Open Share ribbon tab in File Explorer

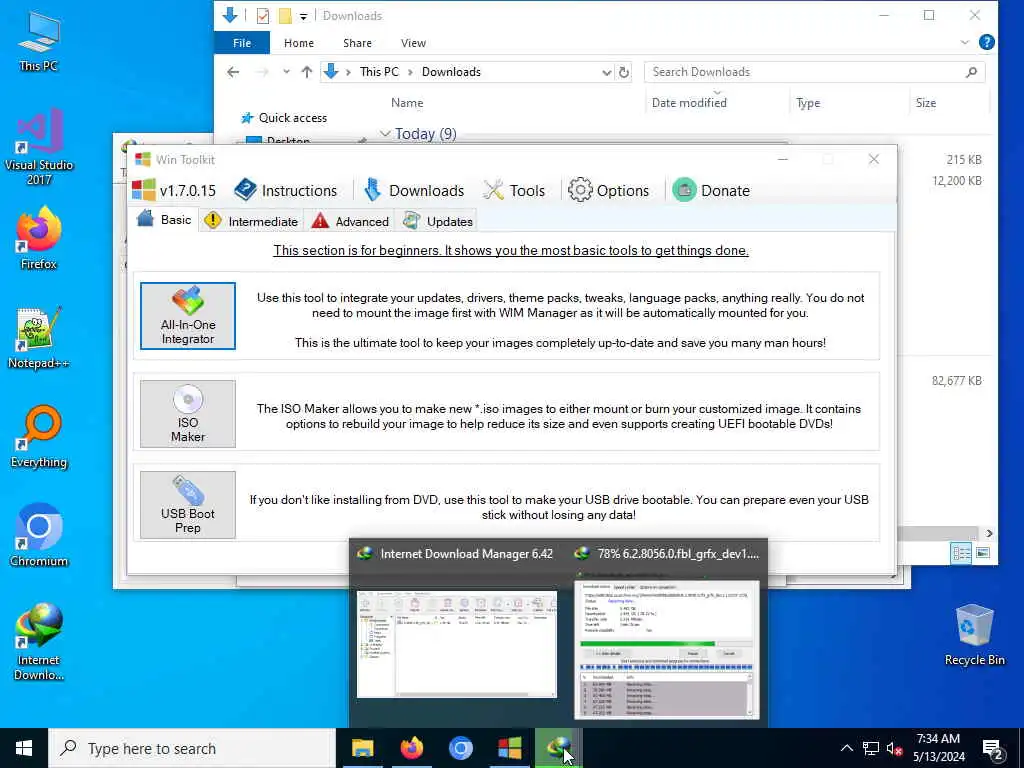(357, 43)
